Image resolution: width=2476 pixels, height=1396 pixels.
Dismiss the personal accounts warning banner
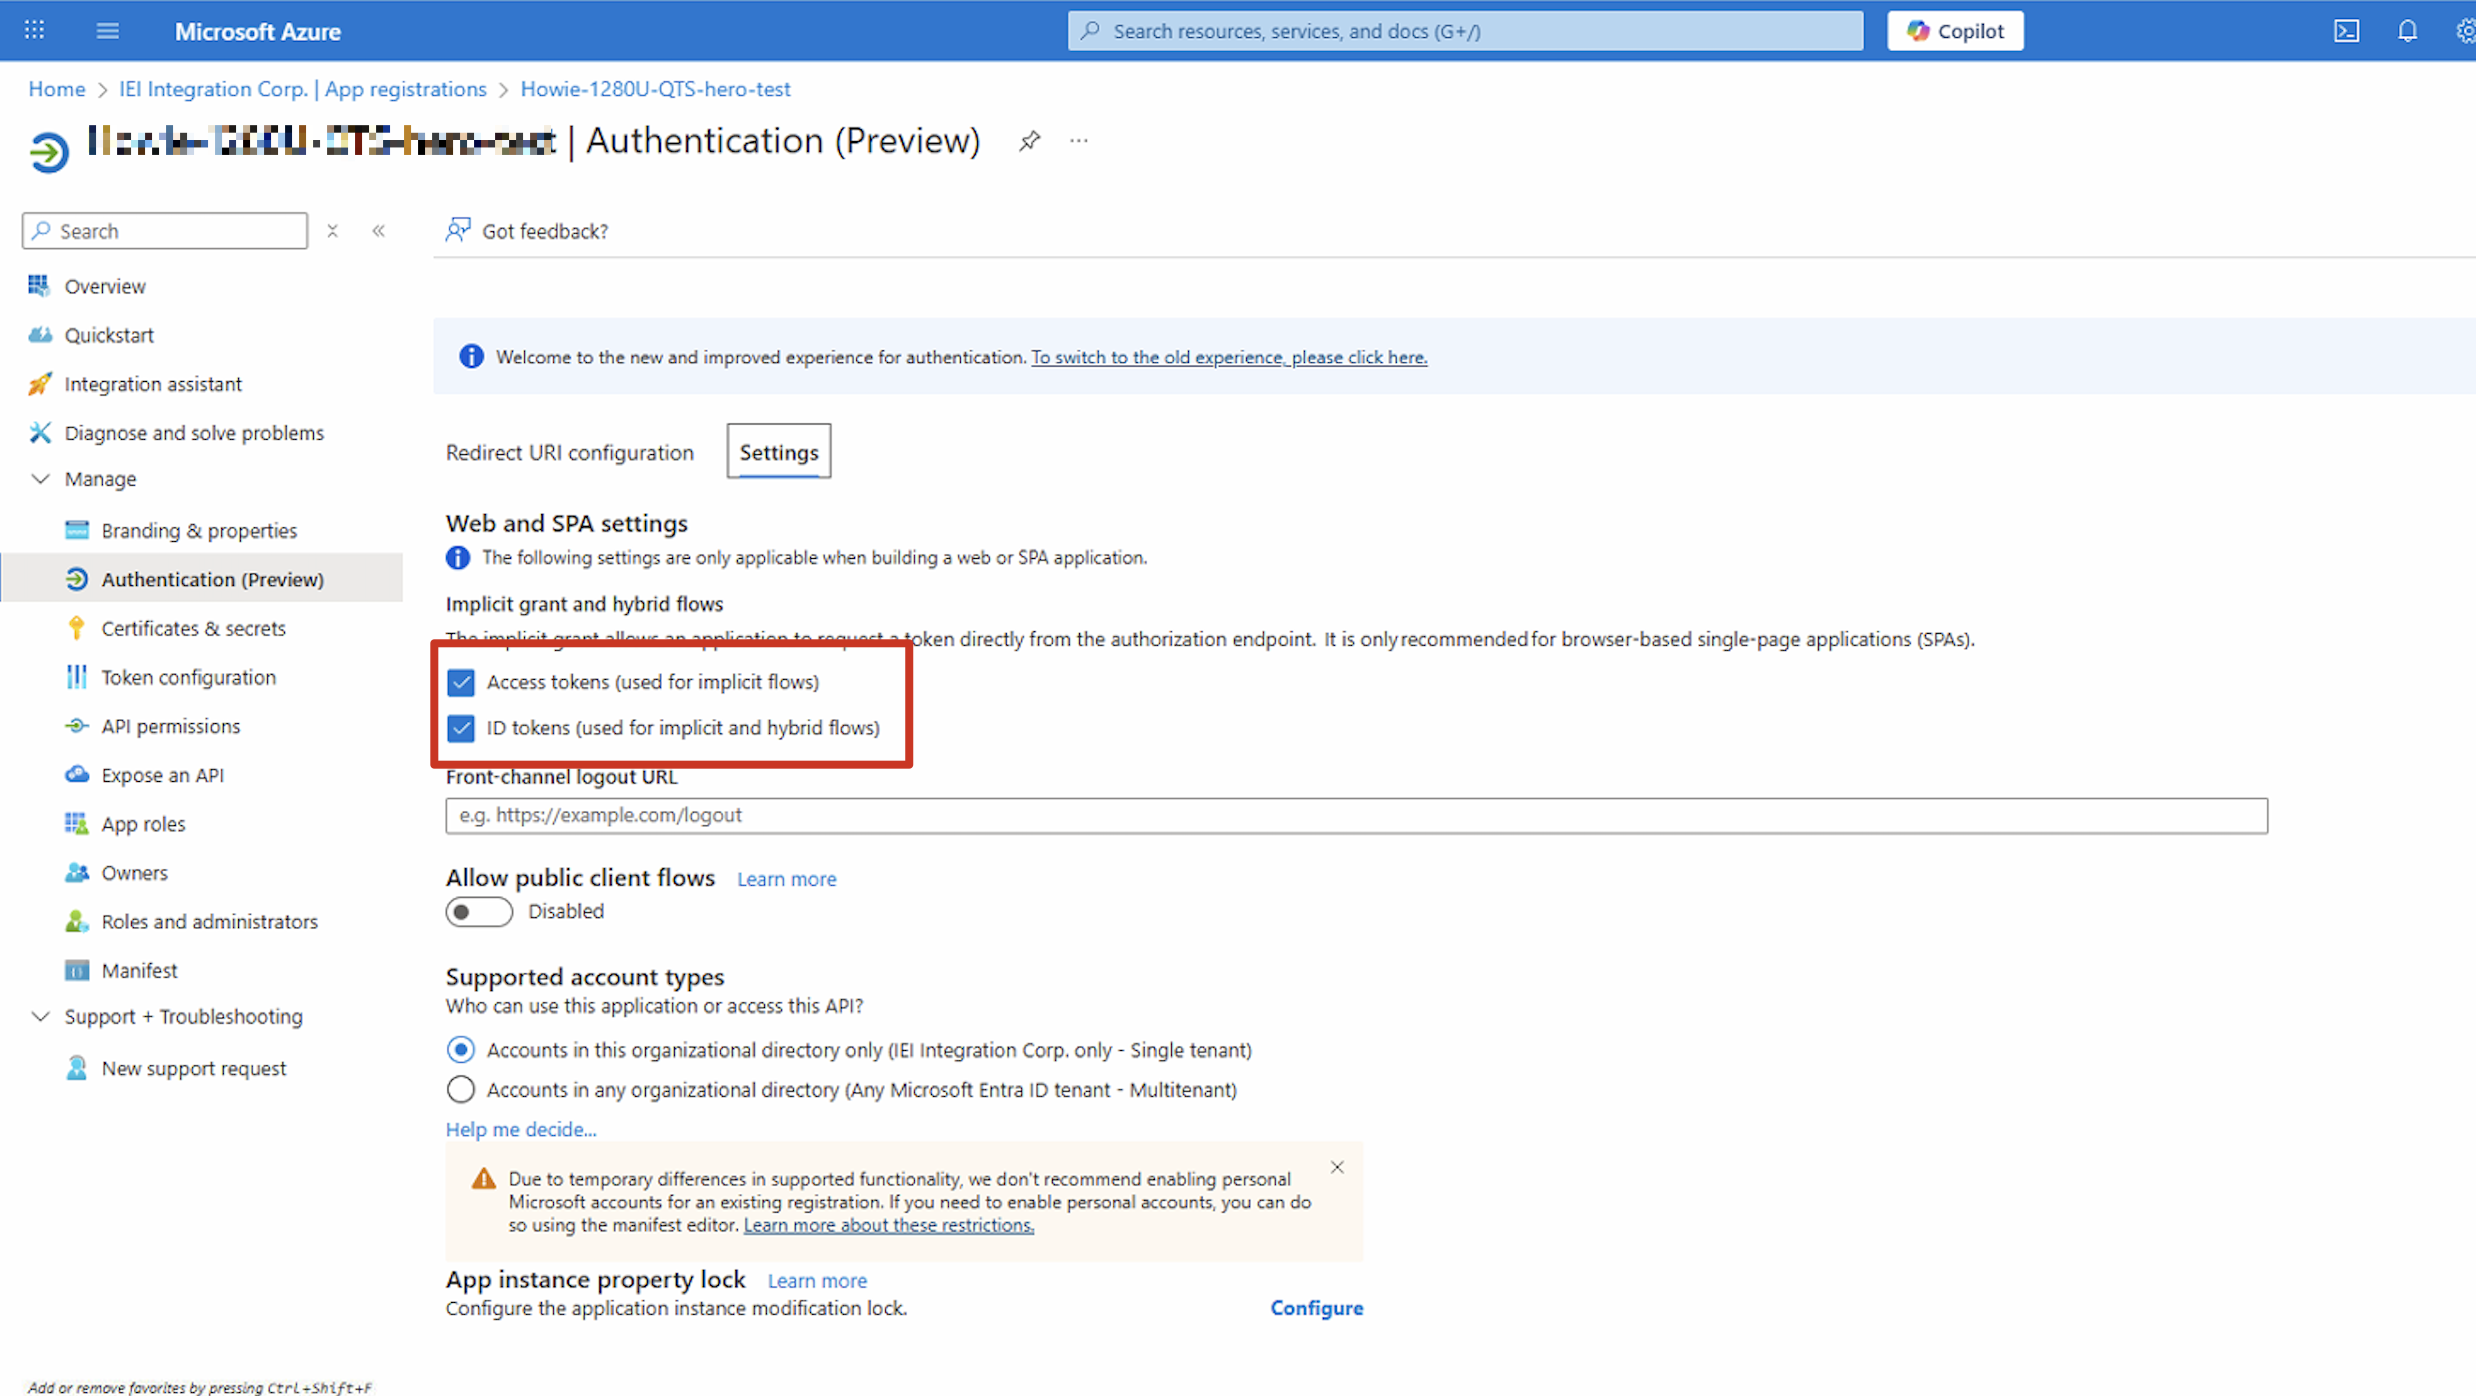pos(1337,1167)
